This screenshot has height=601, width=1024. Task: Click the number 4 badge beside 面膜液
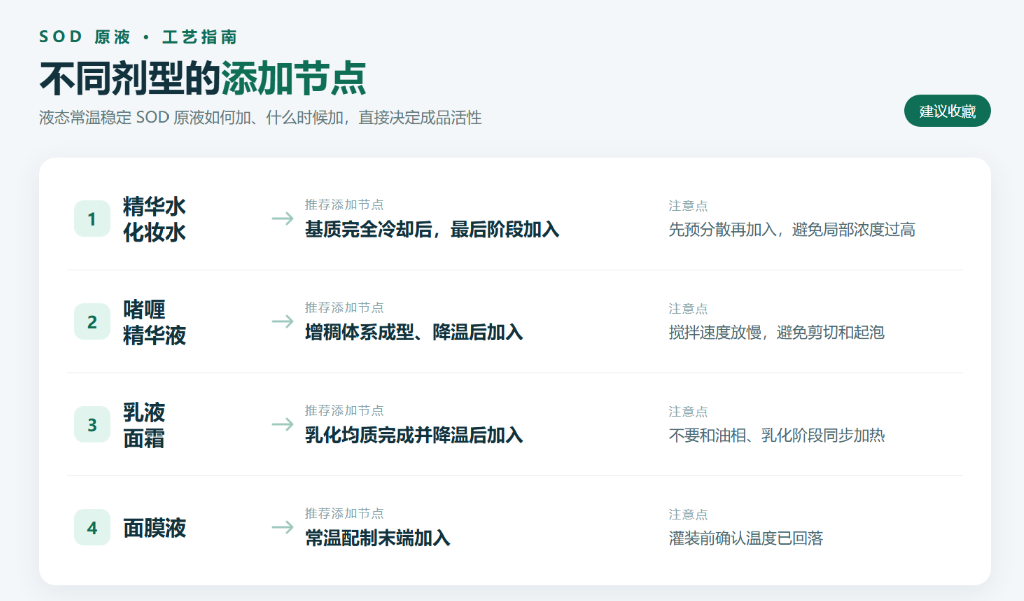[x=92, y=527]
